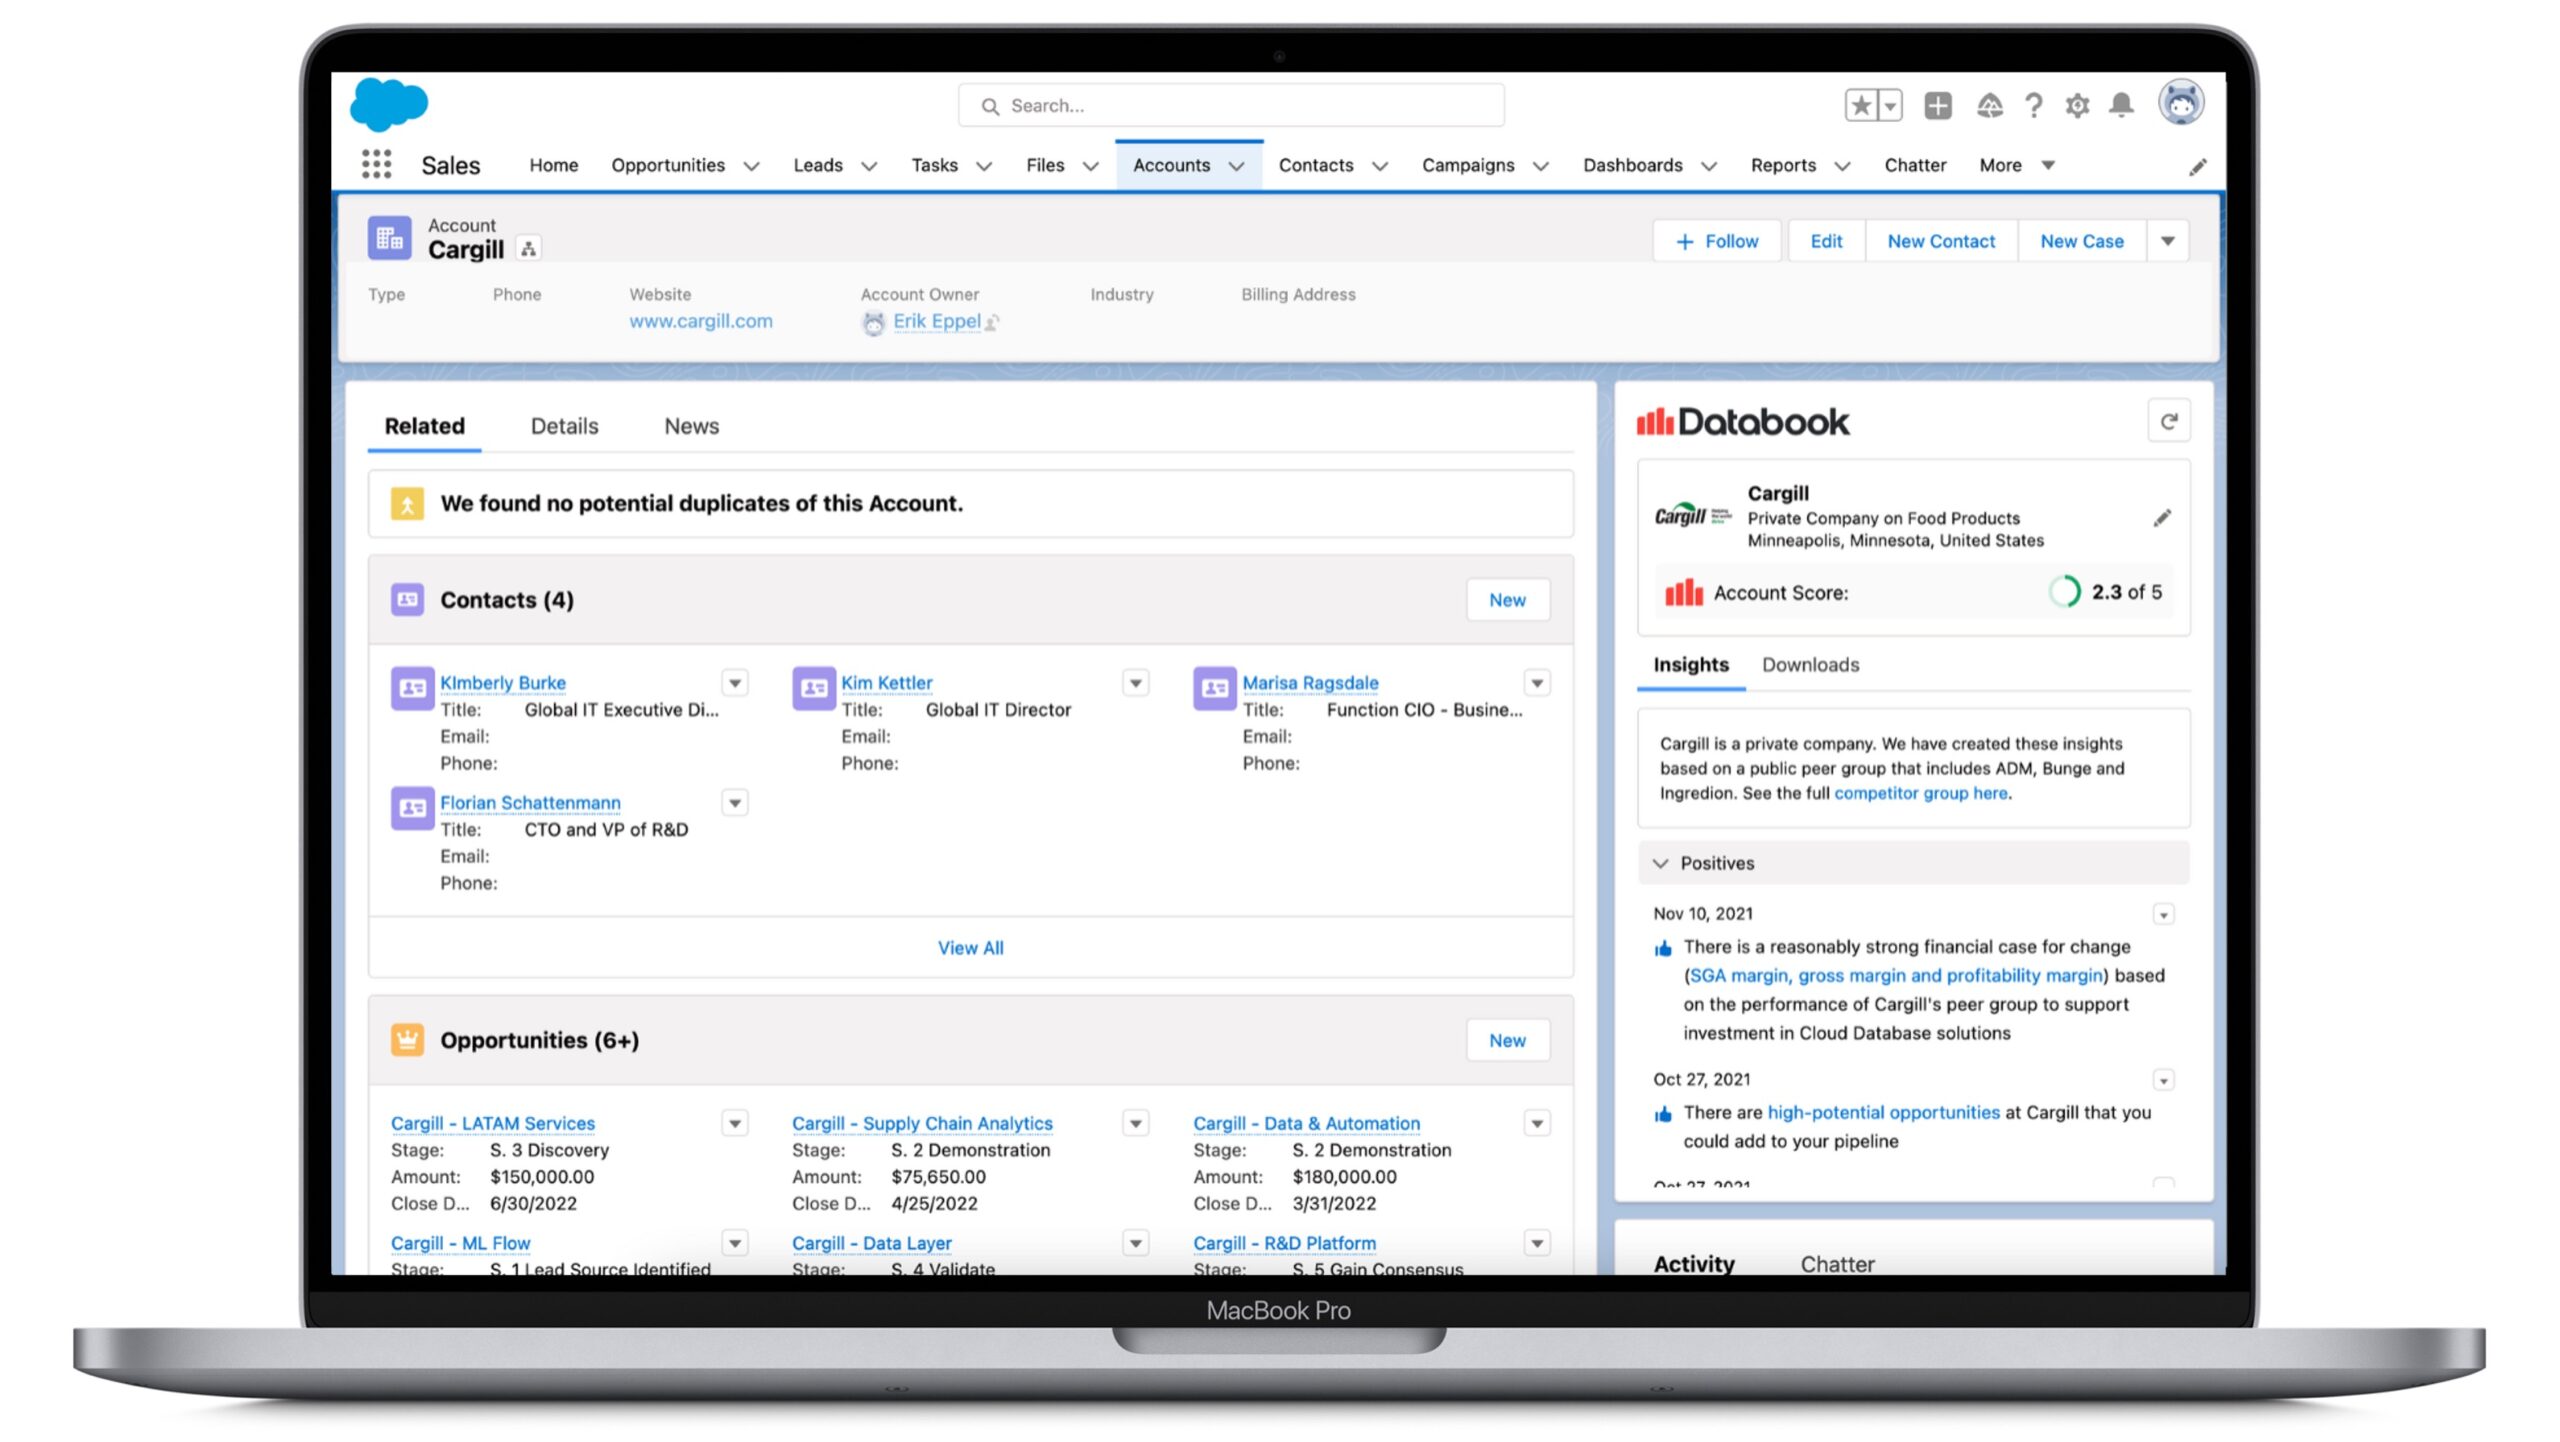This screenshot has height=1442, width=2560.
Task: Click the Salesforce cloud logo
Action: 389,105
